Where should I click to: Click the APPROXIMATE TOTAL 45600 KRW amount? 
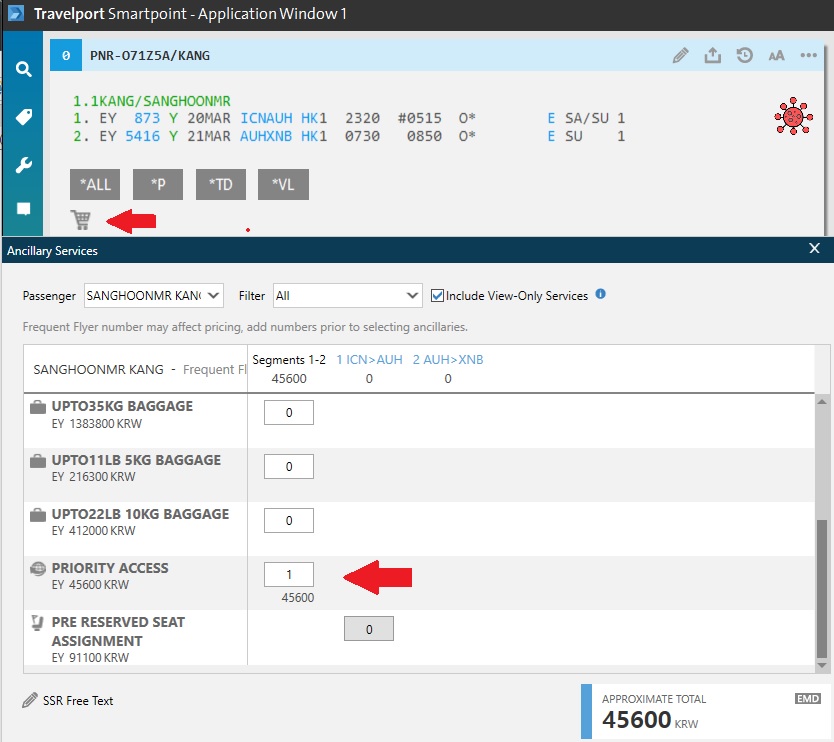650,720
